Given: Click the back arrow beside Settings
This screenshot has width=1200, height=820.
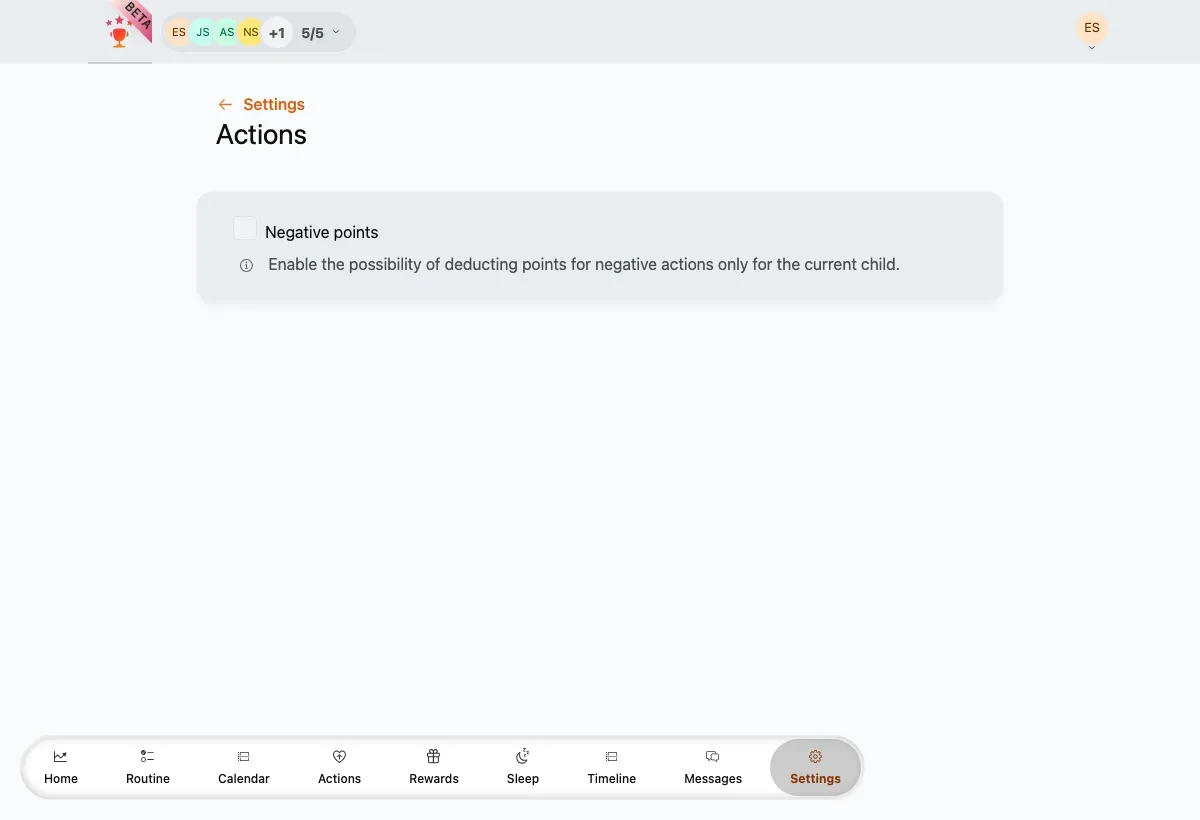Looking at the screenshot, I should click(225, 104).
